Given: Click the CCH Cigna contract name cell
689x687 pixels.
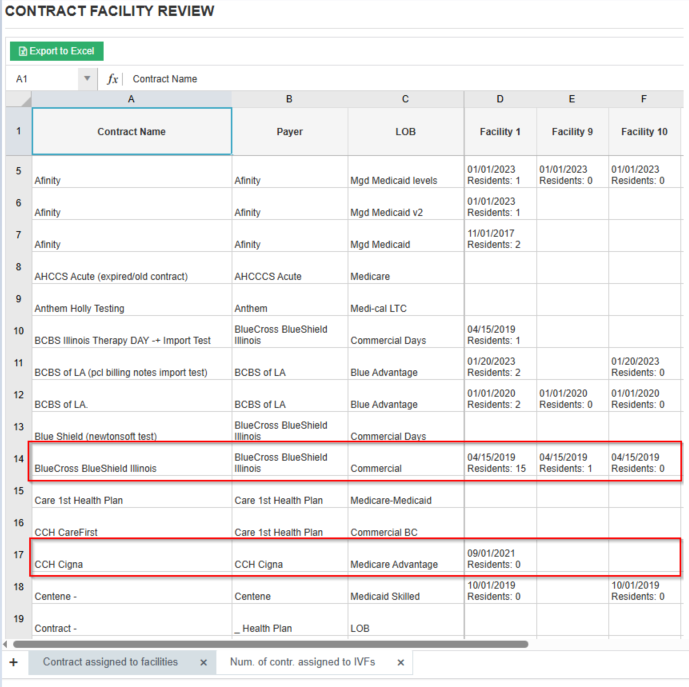Looking at the screenshot, I should (x=131, y=555).
